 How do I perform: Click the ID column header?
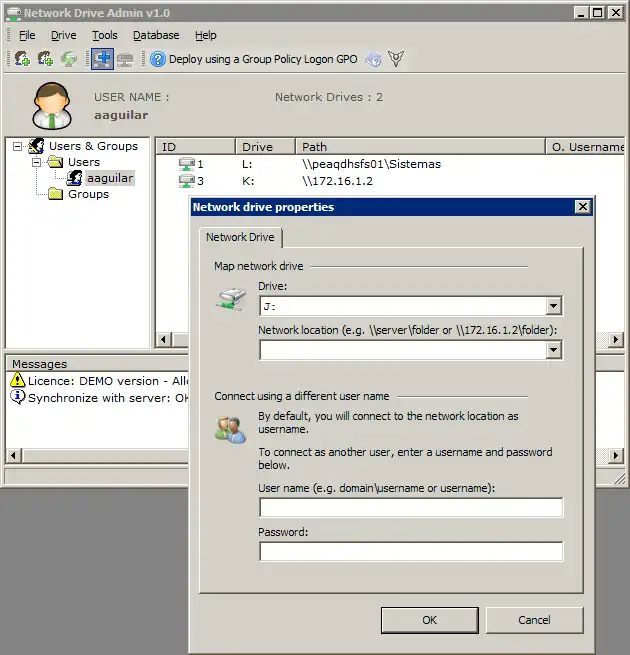(196, 147)
